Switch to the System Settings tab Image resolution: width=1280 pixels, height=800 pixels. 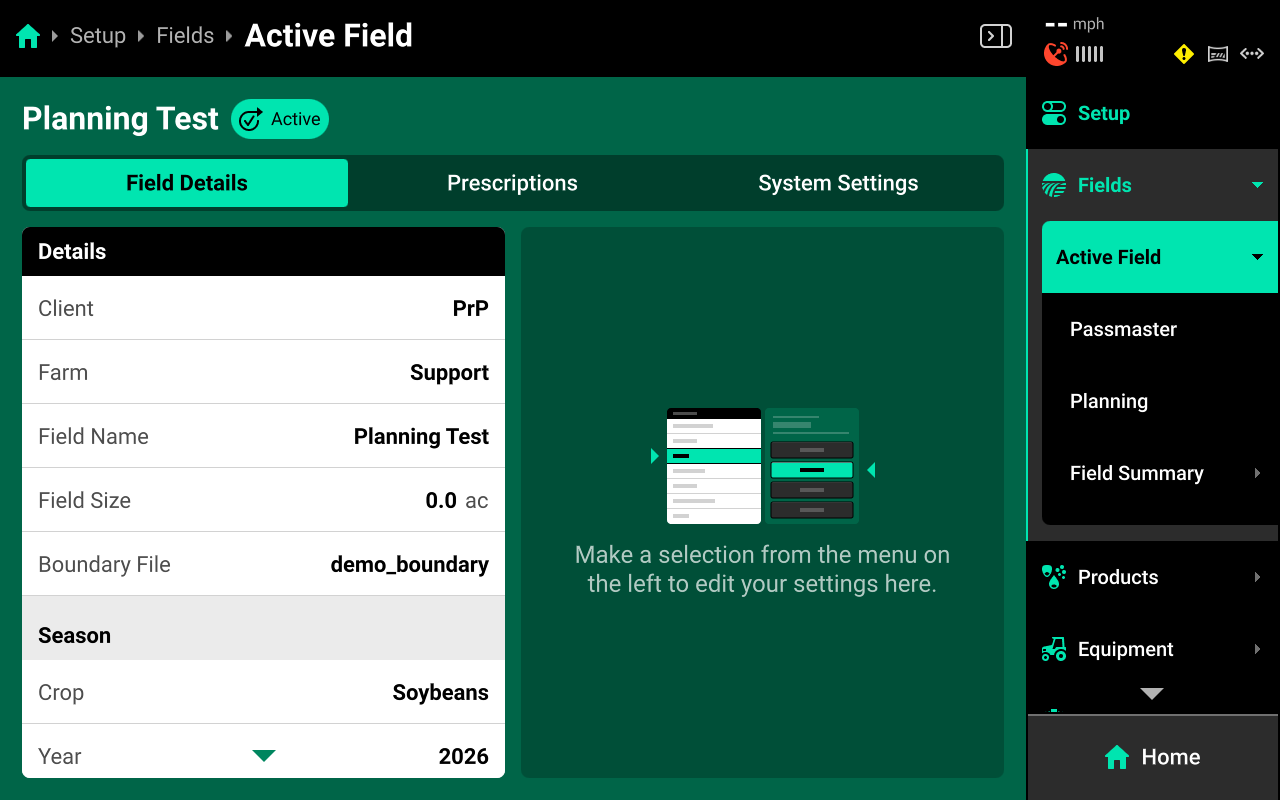click(838, 183)
